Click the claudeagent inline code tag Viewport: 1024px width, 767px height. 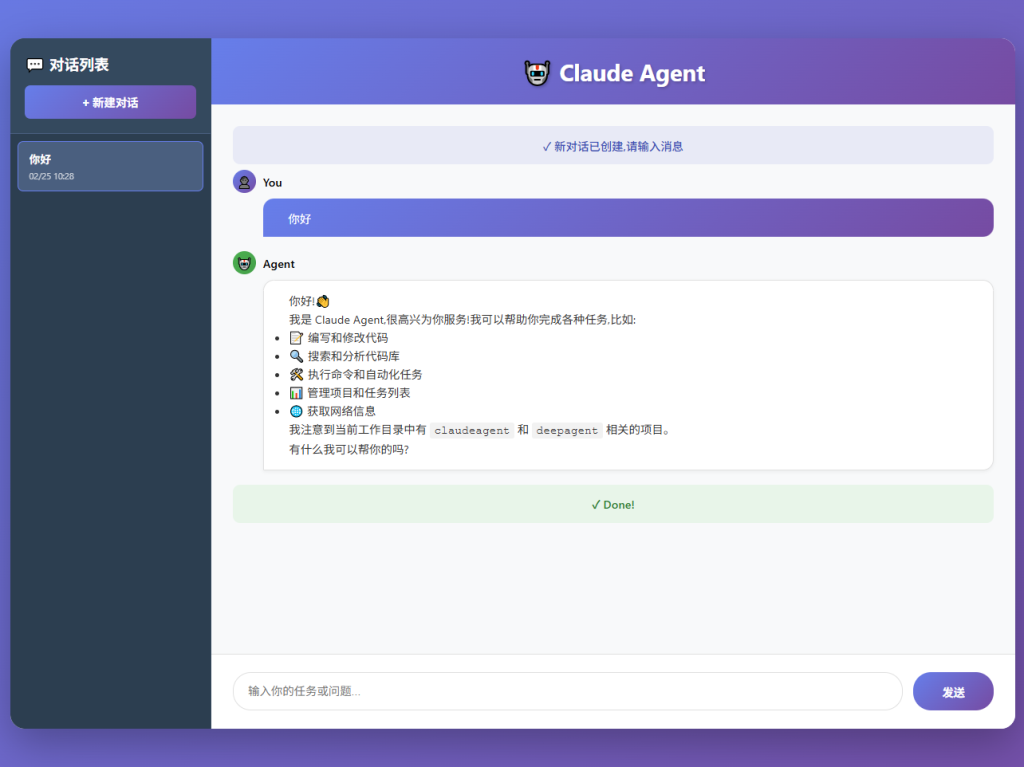click(x=472, y=430)
